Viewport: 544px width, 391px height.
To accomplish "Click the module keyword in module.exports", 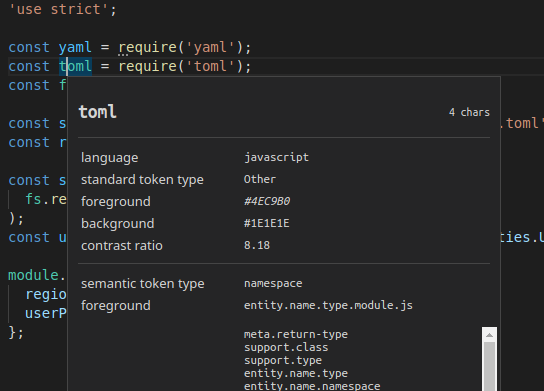I will tap(33, 275).
